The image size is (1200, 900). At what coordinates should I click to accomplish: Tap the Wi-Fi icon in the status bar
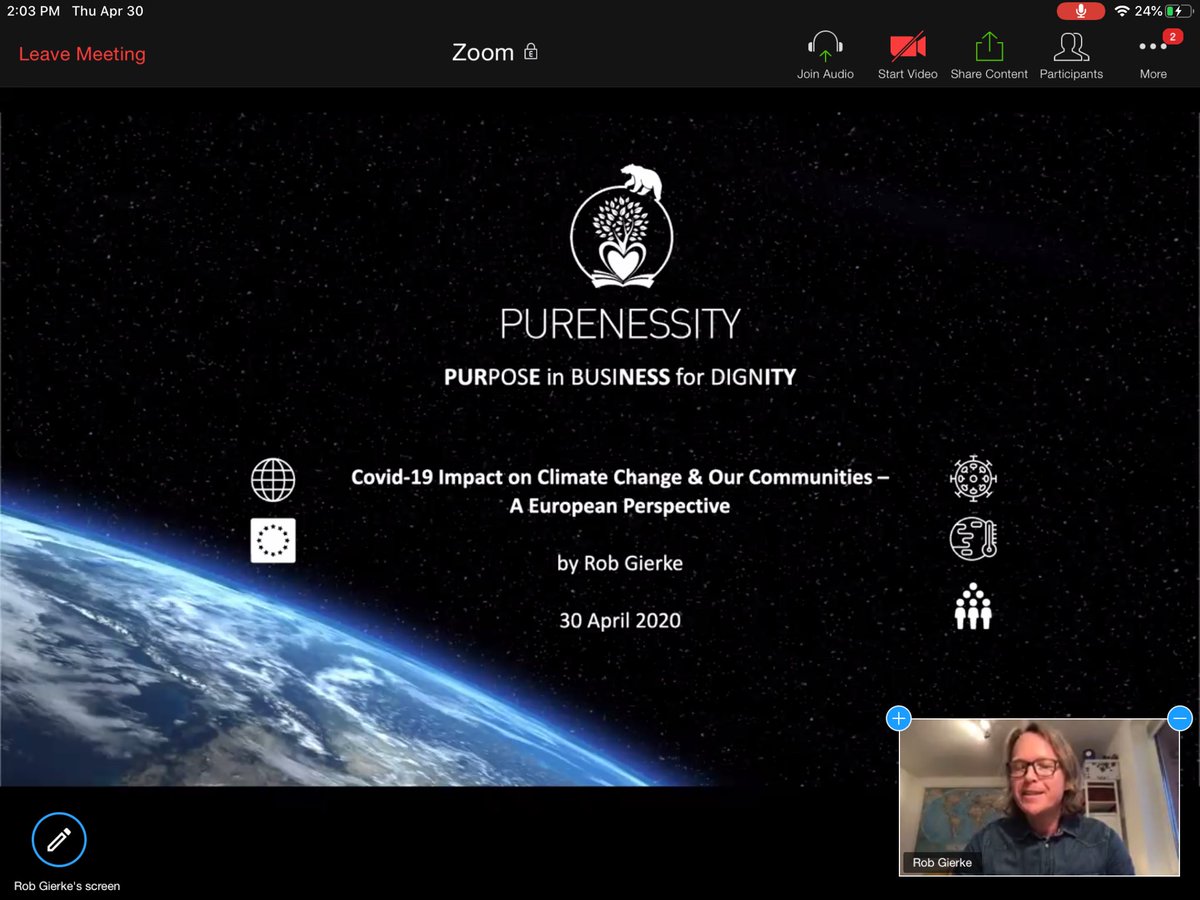pyautogui.click(x=1122, y=11)
